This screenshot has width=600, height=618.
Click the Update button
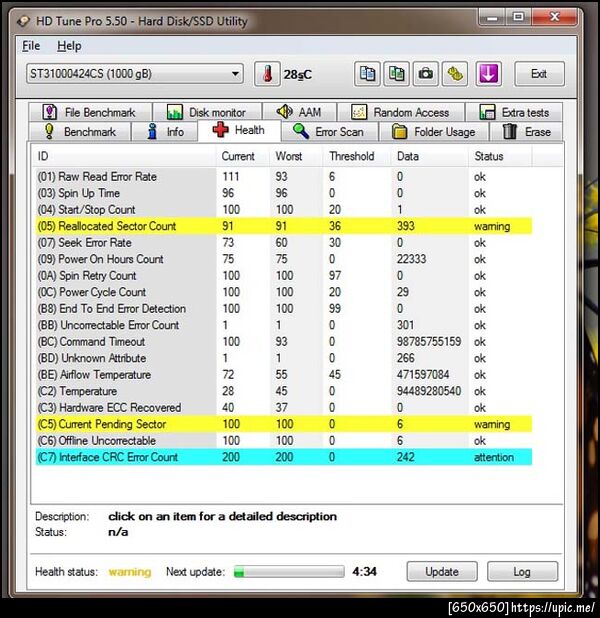pyautogui.click(x=442, y=571)
